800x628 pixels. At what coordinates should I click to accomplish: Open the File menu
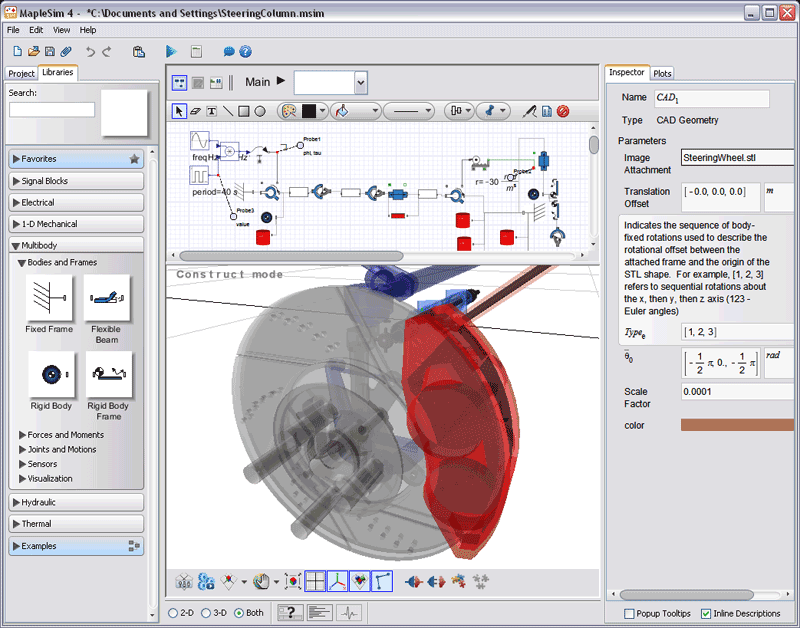point(13,30)
